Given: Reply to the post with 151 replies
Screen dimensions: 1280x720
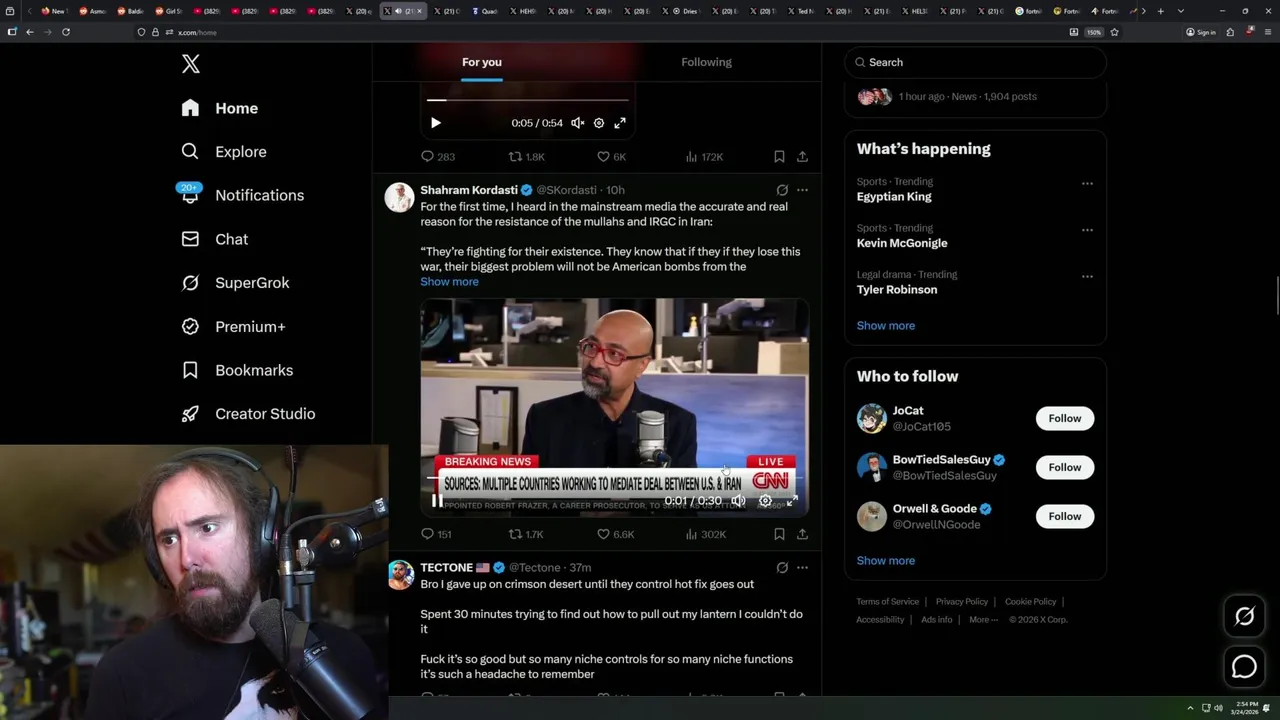Looking at the screenshot, I should [x=436, y=535].
